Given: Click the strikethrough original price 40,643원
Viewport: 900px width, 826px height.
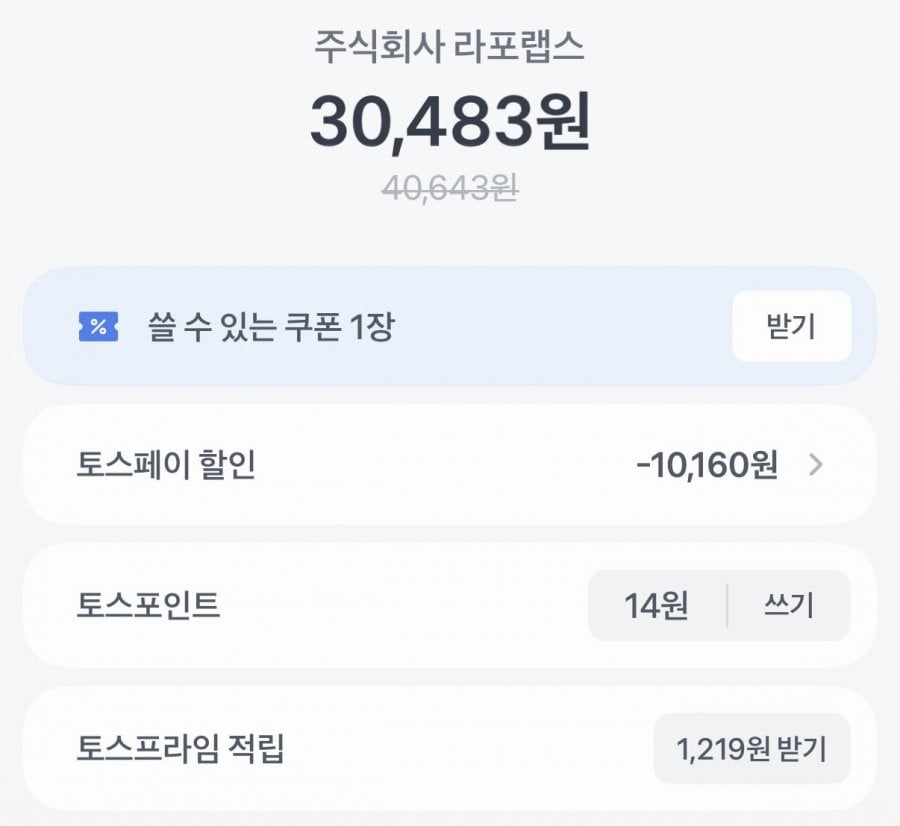Looking at the screenshot, I should click(449, 188).
